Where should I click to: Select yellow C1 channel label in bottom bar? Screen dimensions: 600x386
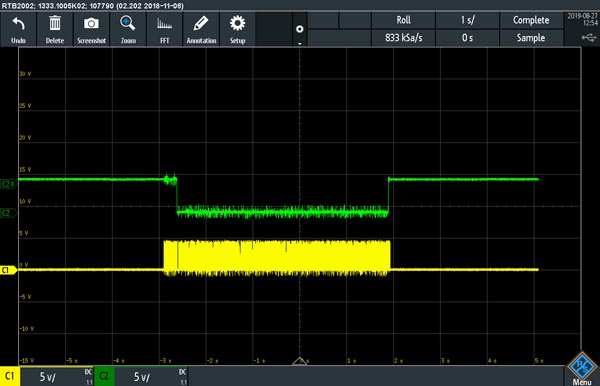10,376
